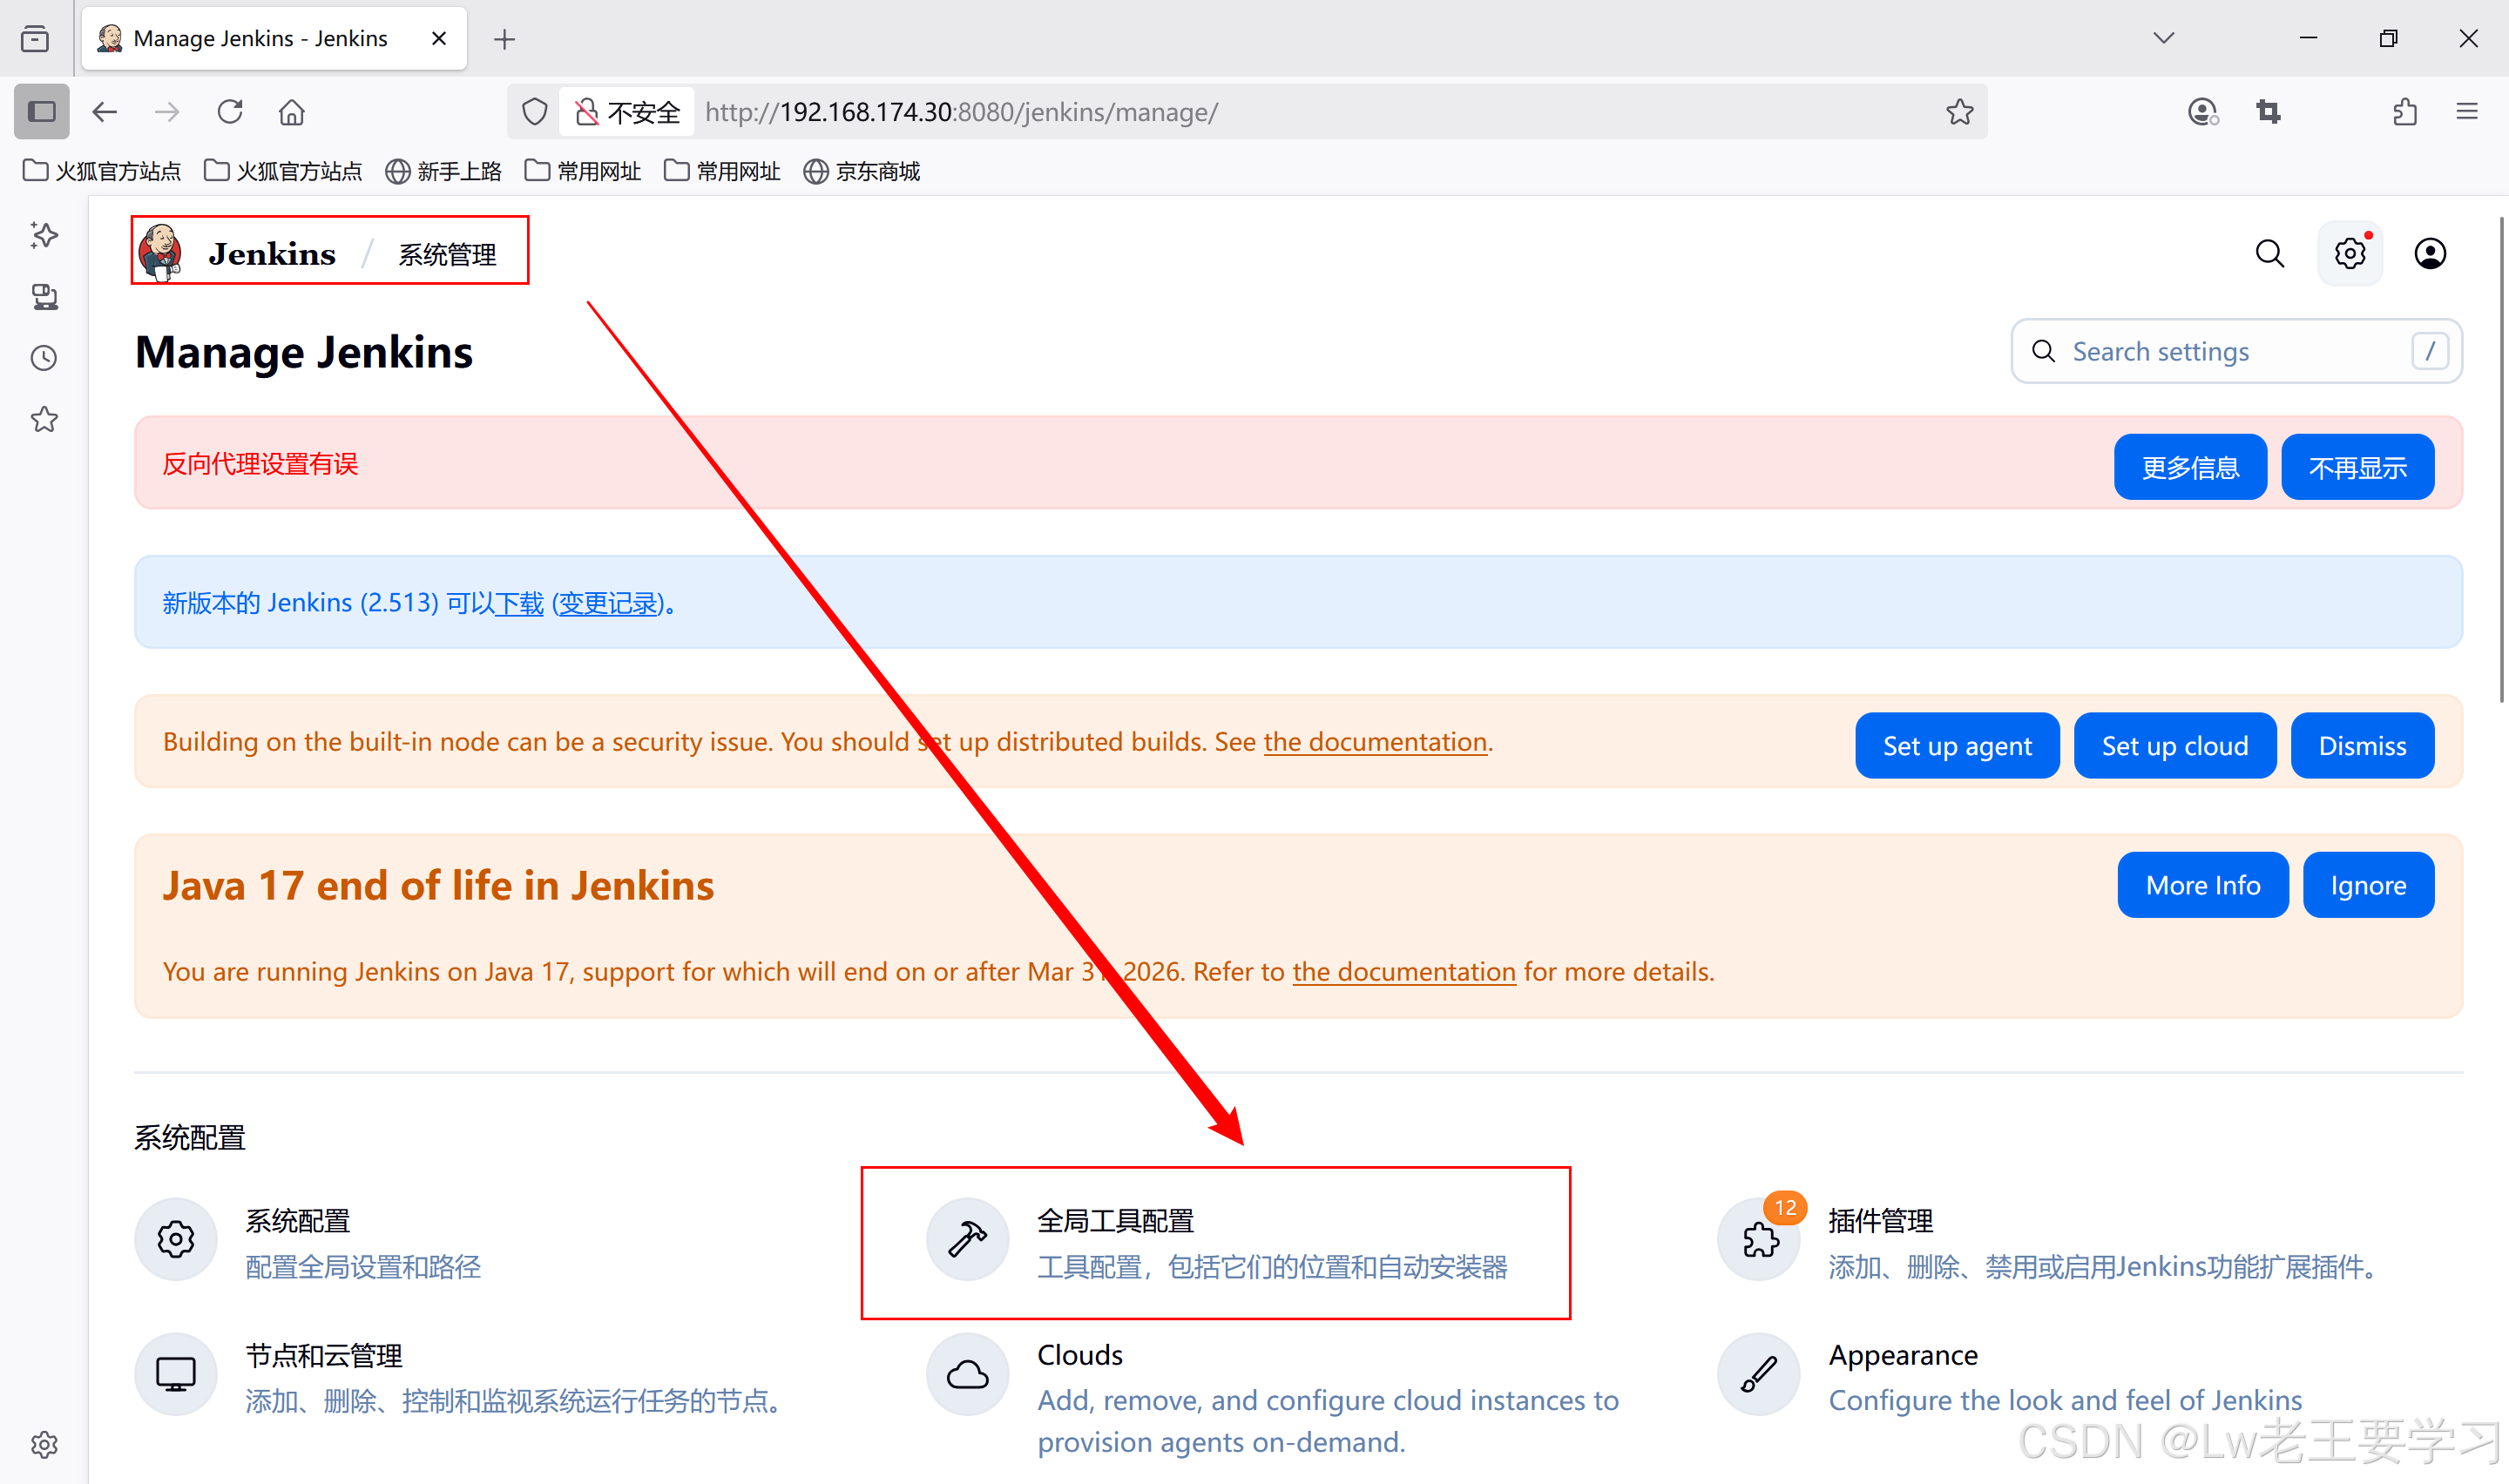Open the List all tabs chevron

[2162, 38]
